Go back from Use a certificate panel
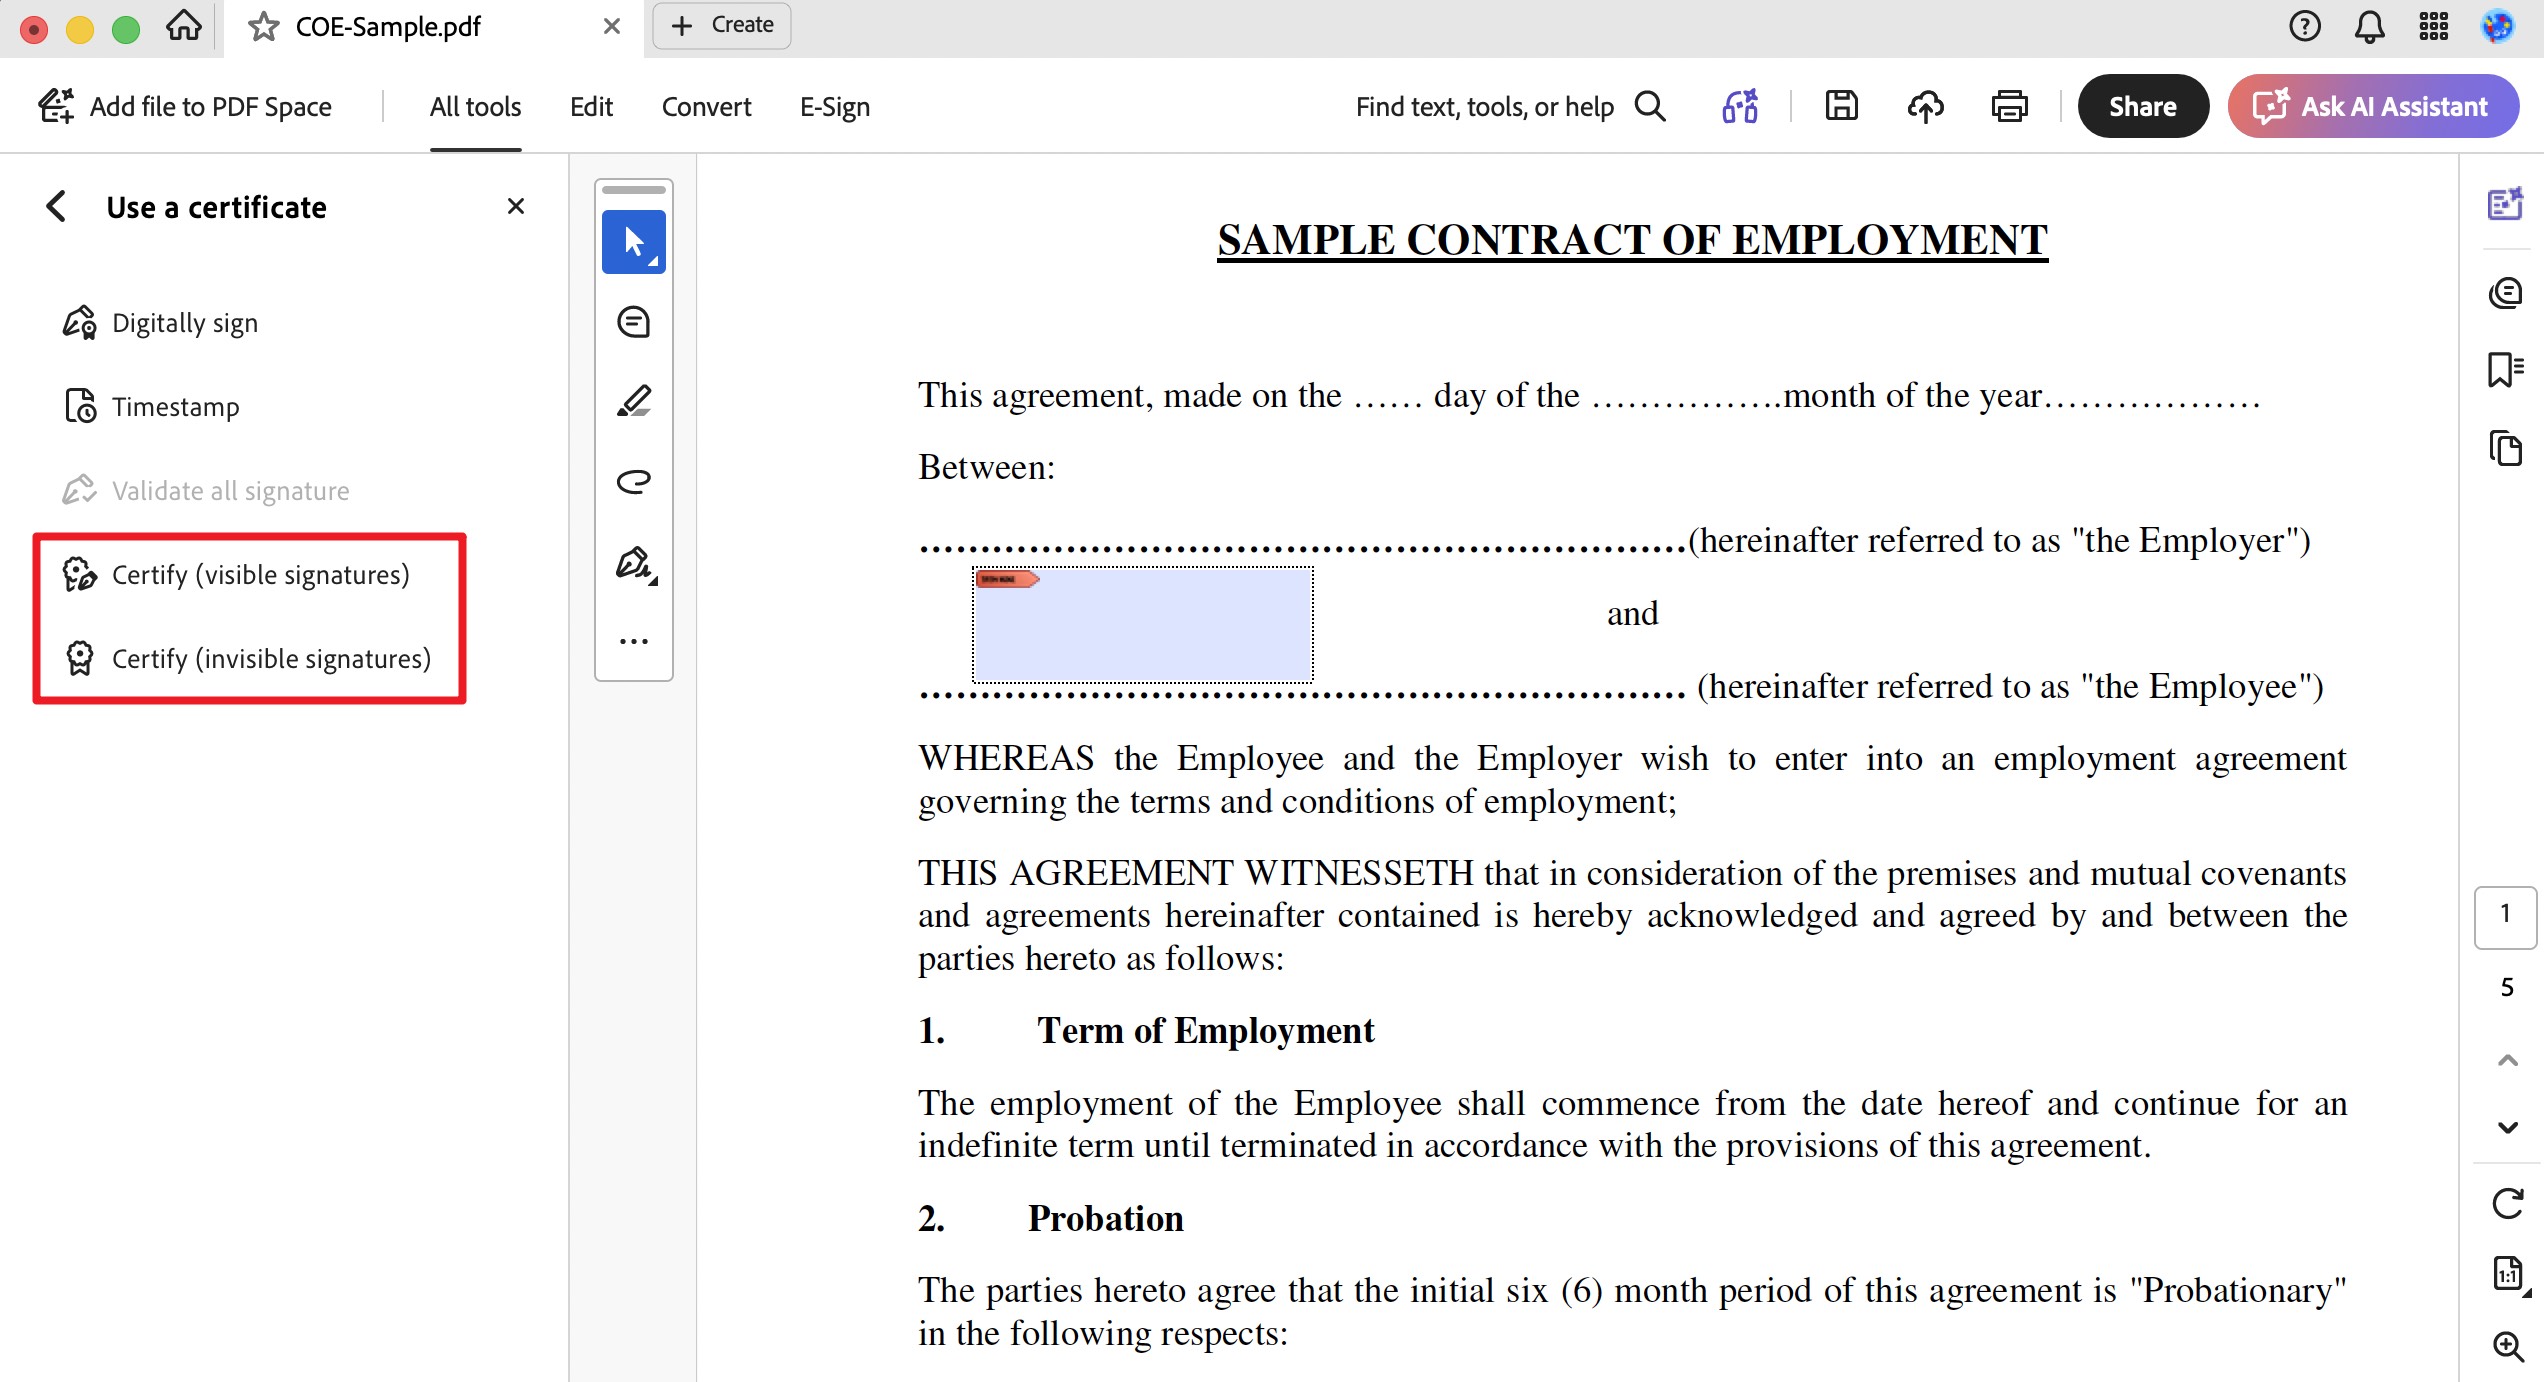The height and width of the screenshot is (1382, 2544). 56,206
